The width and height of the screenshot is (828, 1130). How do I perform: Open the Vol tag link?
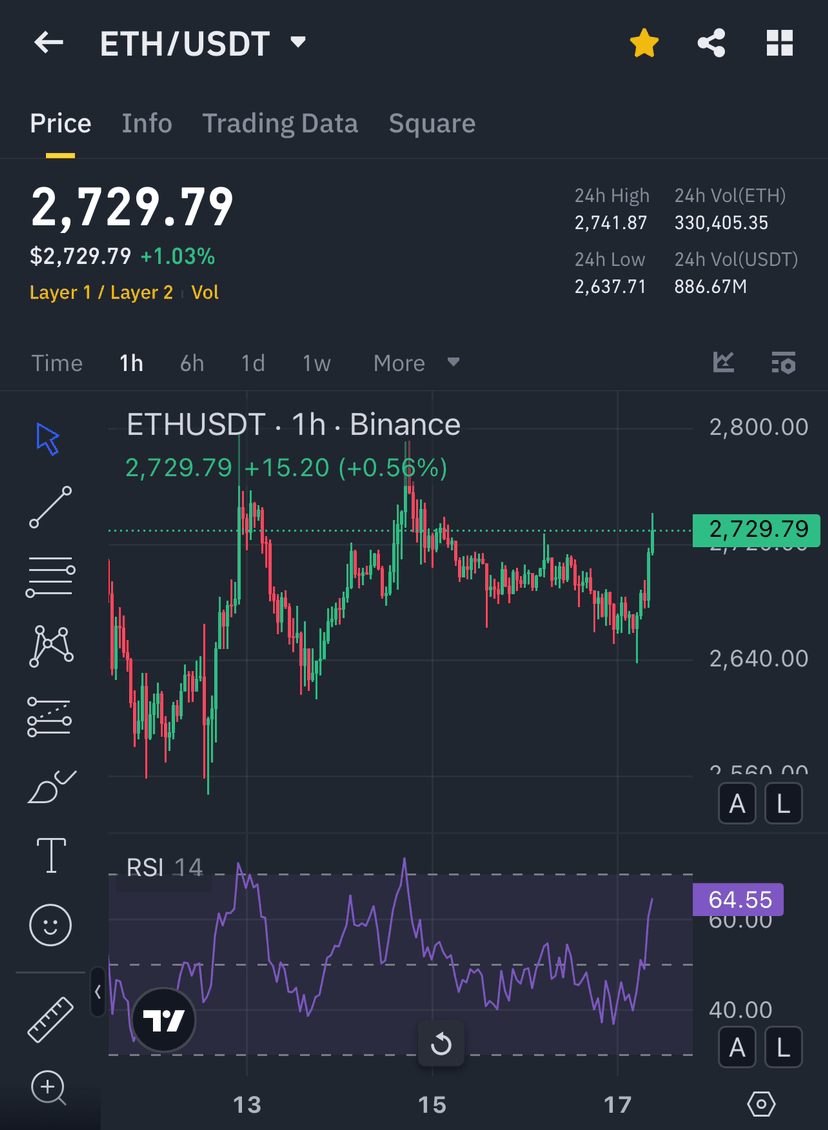click(x=205, y=293)
